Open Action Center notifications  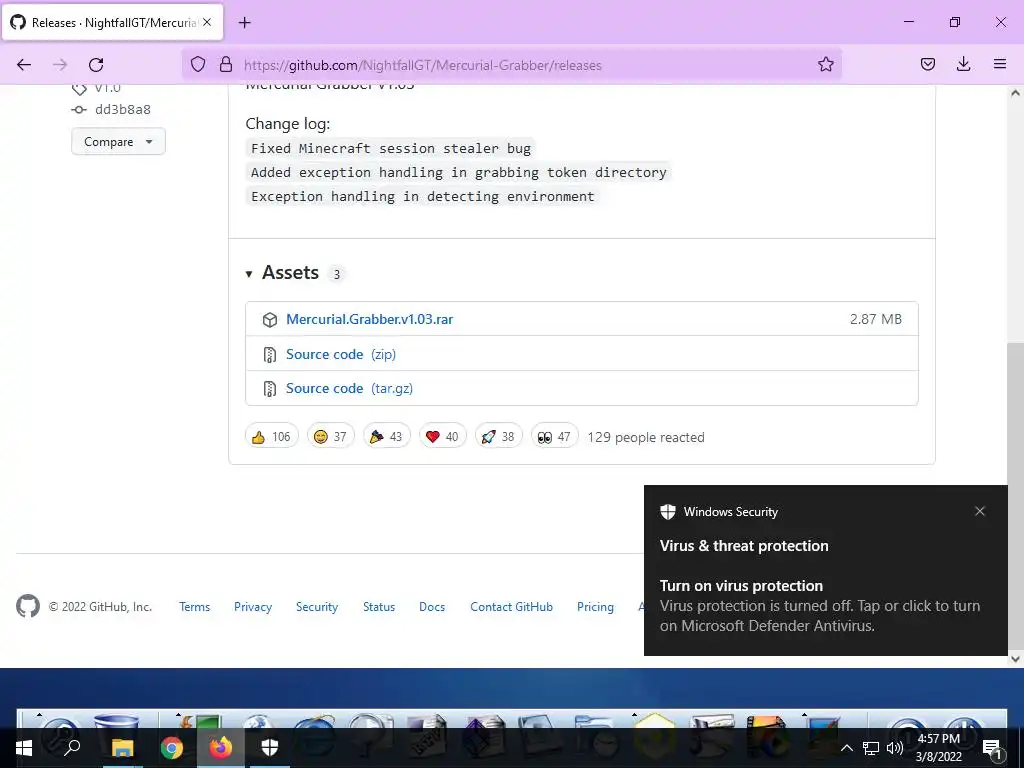coord(993,748)
